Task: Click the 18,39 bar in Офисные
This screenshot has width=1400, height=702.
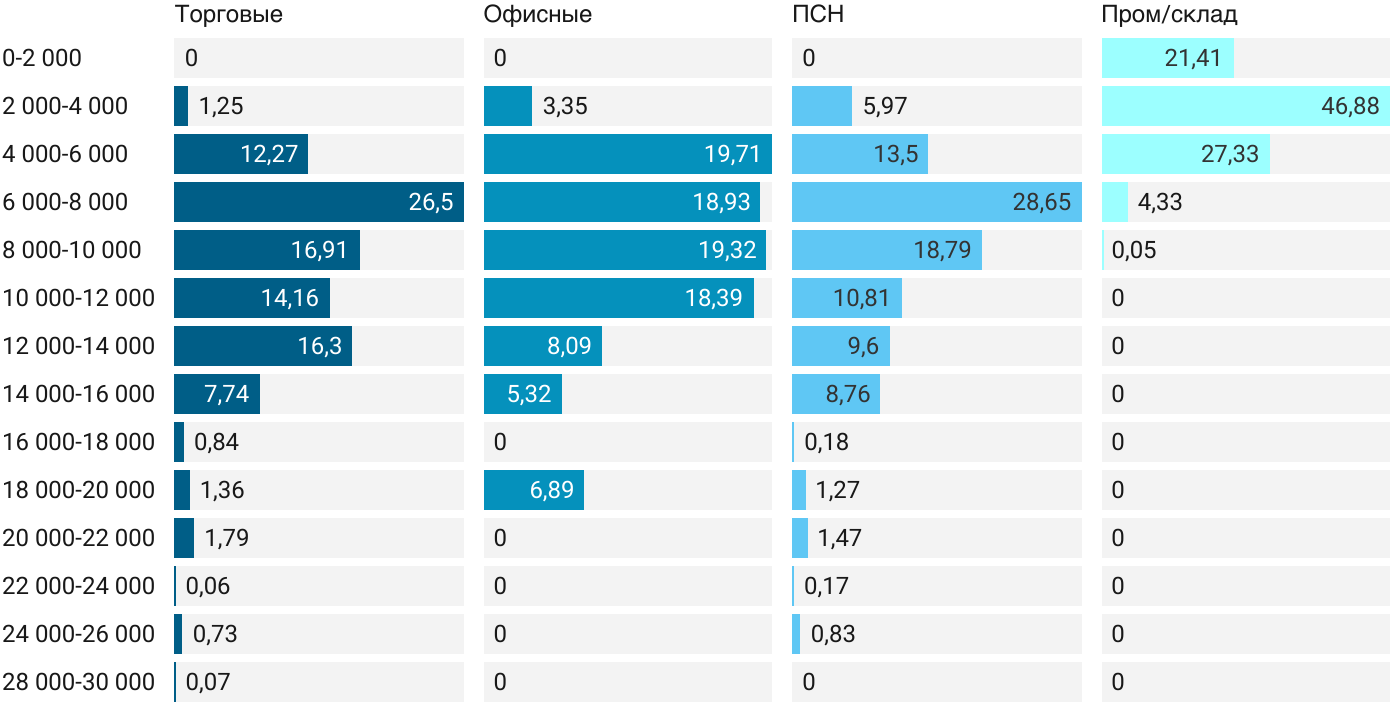Action: pyautogui.click(x=618, y=298)
